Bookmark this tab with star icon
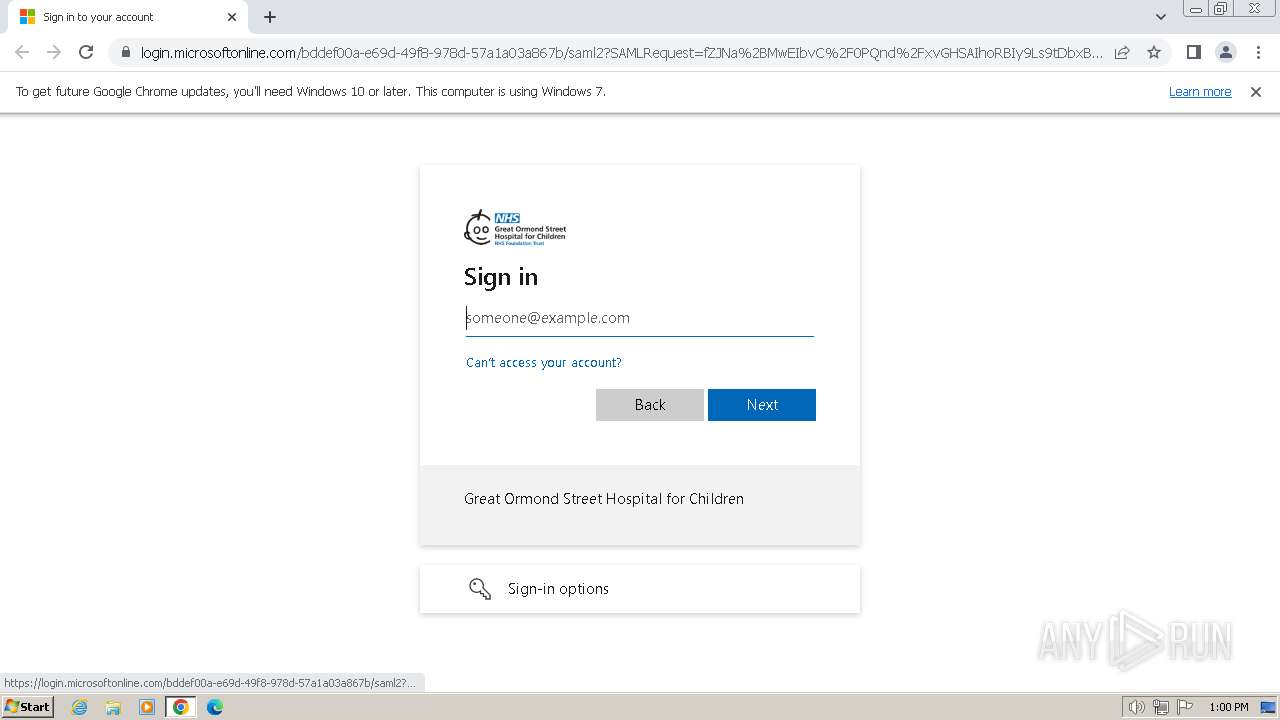The height and width of the screenshot is (720, 1280). [x=1154, y=52]
